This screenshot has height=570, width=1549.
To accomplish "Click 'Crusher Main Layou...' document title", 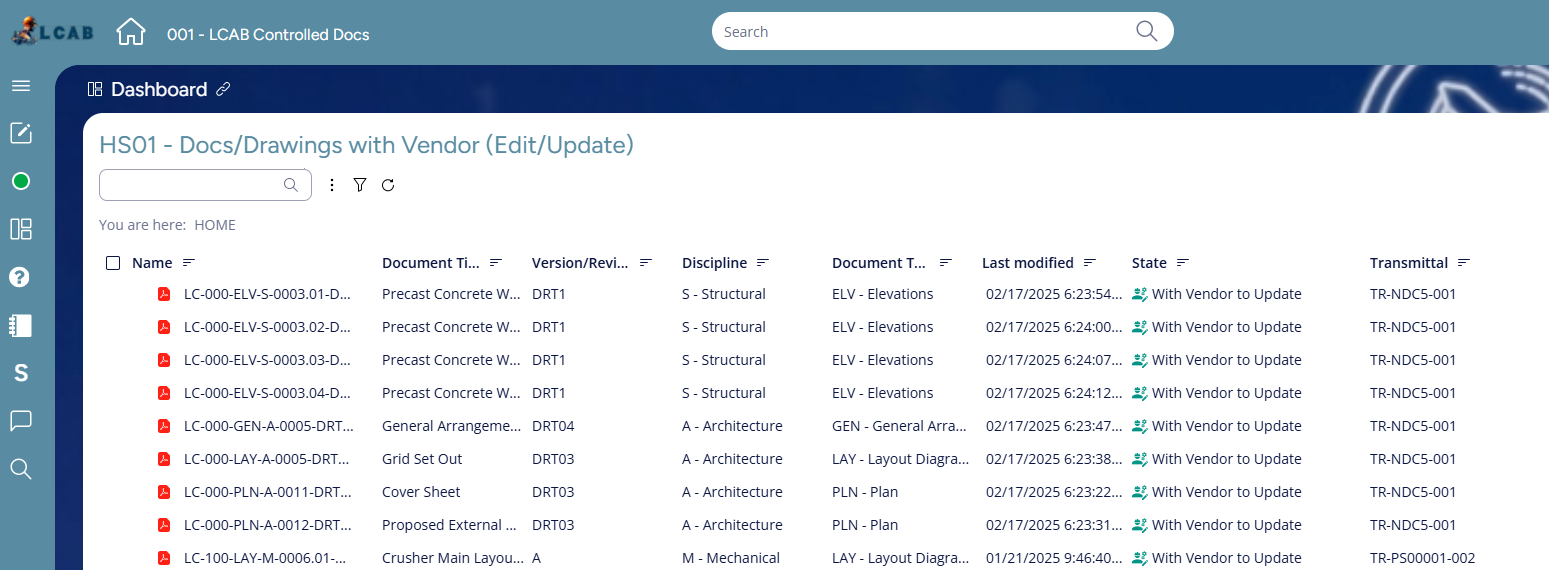I will 453,558.
